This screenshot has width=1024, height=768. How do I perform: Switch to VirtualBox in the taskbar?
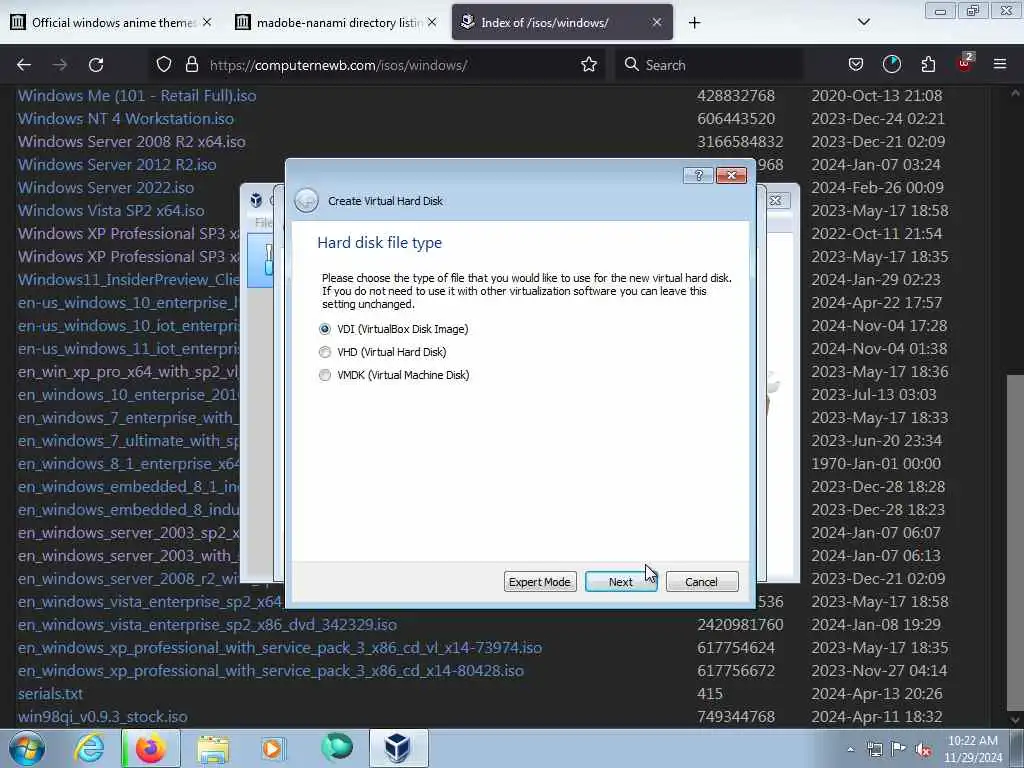(398, 748)
